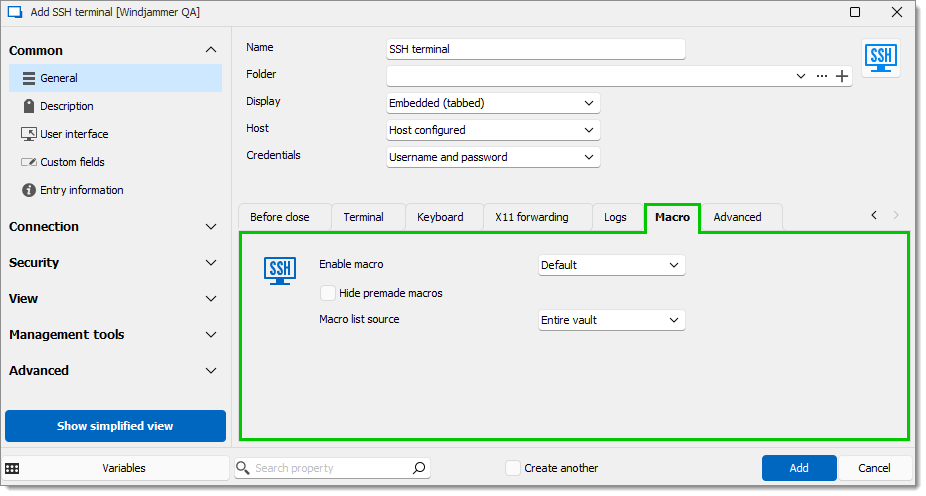Image resolution: width=926 pixels, height=496 pixels.
Task: Click the Search property field
Action: tap(332, 468)
